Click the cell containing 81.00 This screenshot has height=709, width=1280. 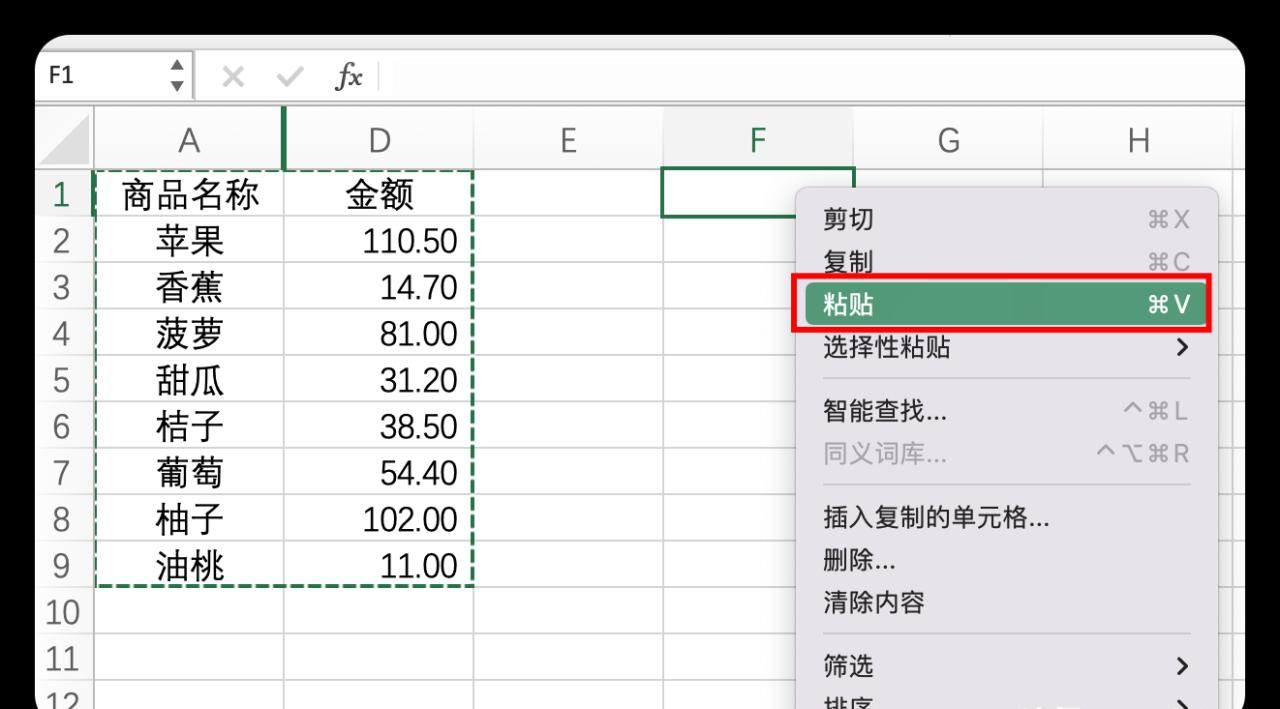pos(379,334)
